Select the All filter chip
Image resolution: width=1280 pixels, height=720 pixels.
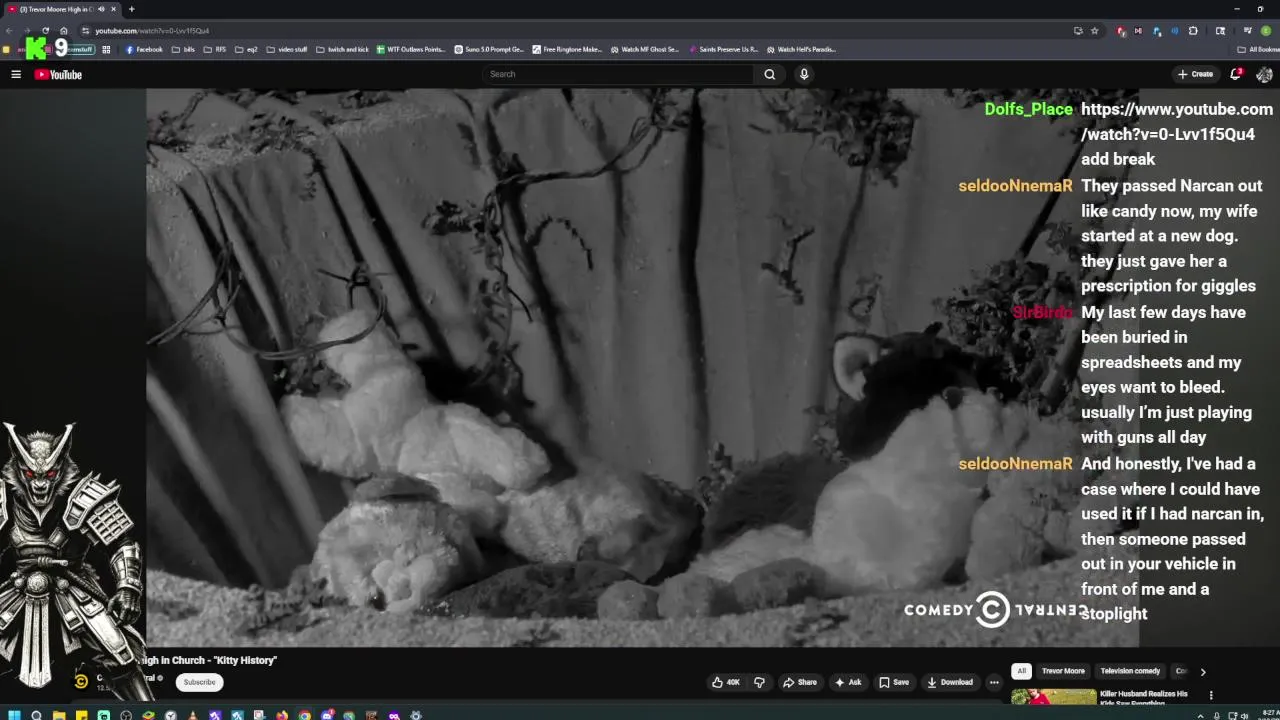coord(1021,672)
